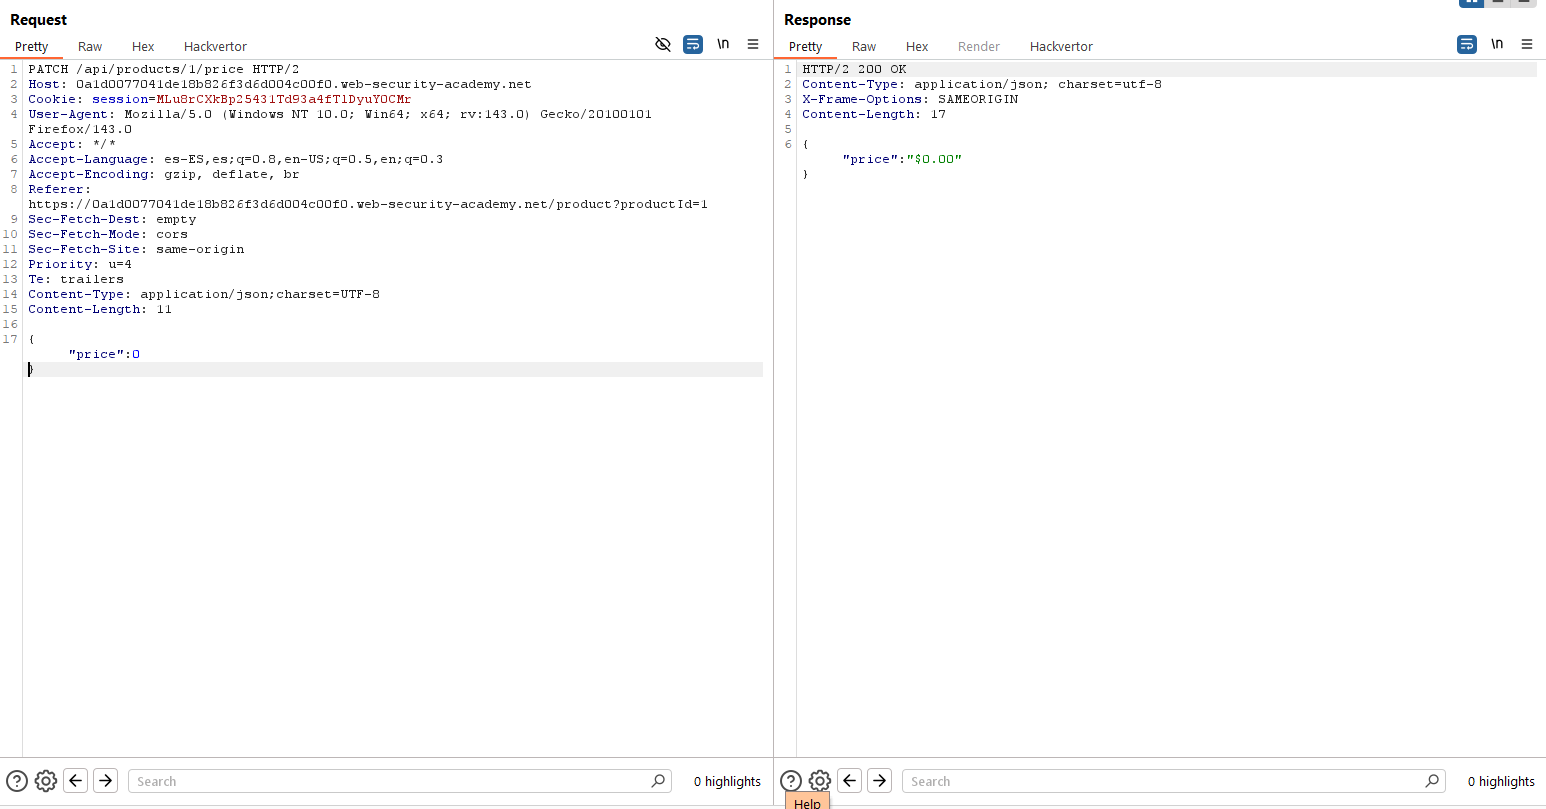Show non-printable characters (\n) in Response
Viewport: 1546px width, 809px height.
coord(1497,44)
